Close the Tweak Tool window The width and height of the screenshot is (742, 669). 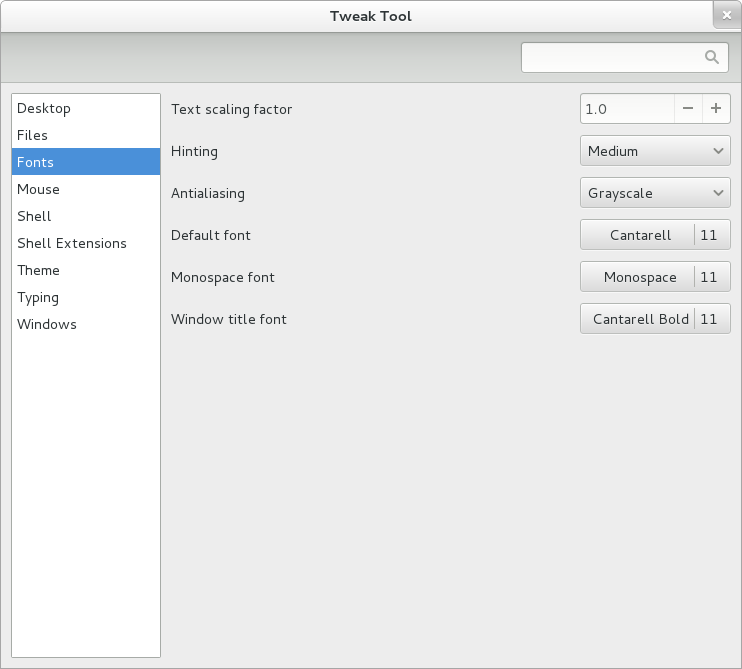pos(727,15)
